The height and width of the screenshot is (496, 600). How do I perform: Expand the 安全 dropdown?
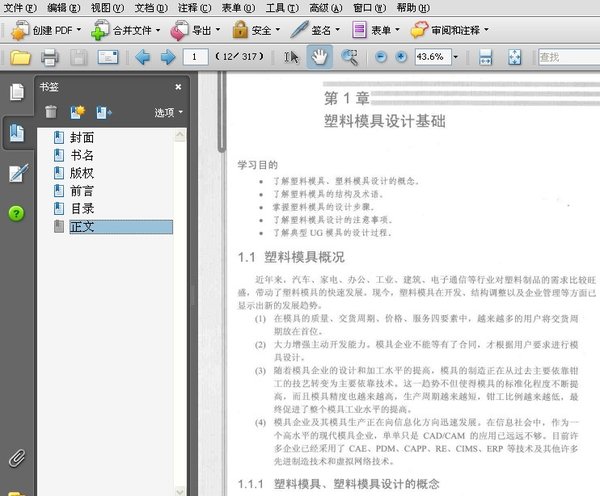click(277, 29)
